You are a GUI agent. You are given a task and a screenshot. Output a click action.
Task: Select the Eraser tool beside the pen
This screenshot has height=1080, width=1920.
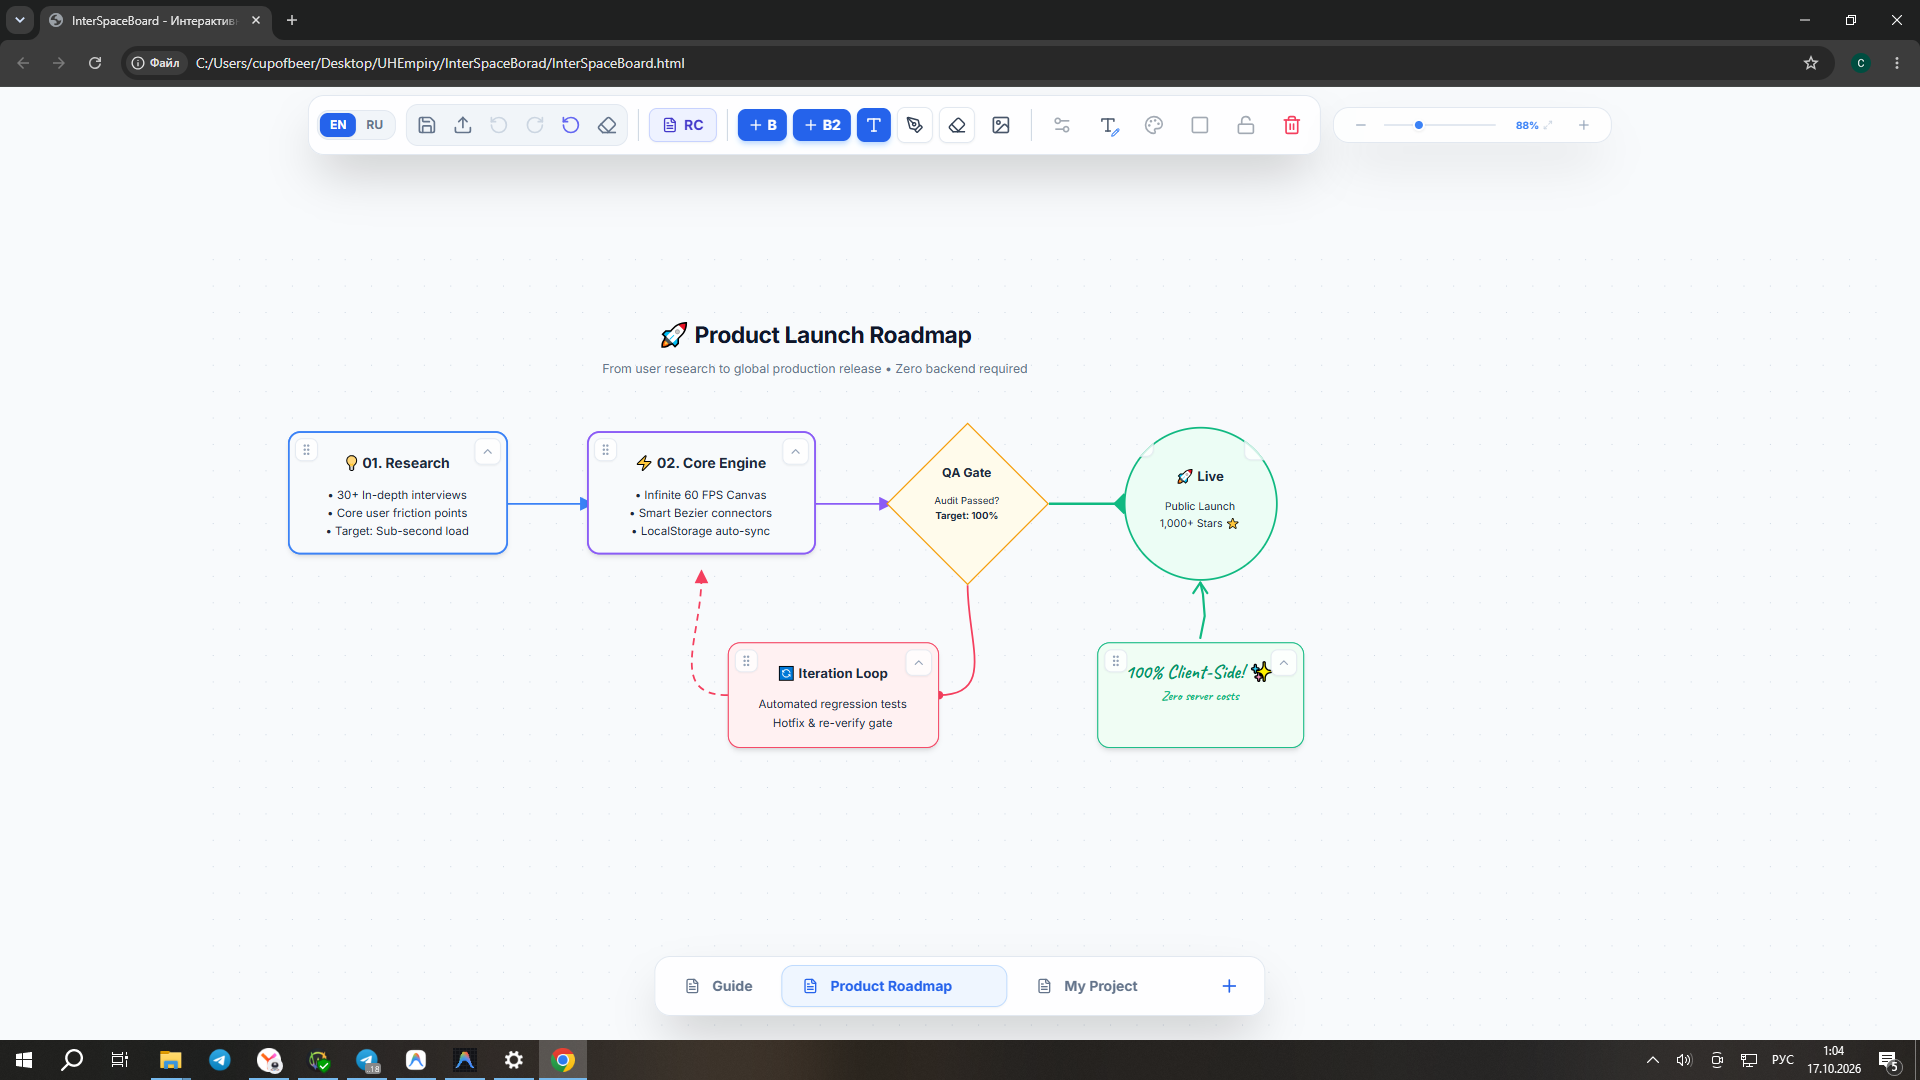pyautogui.click(x=957, y=125)
